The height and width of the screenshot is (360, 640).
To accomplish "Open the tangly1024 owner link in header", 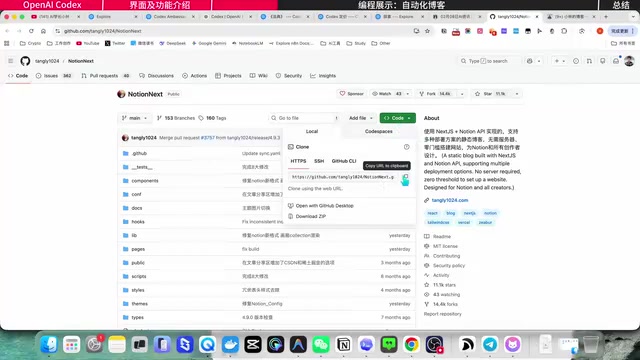I will tap(47, 61).
